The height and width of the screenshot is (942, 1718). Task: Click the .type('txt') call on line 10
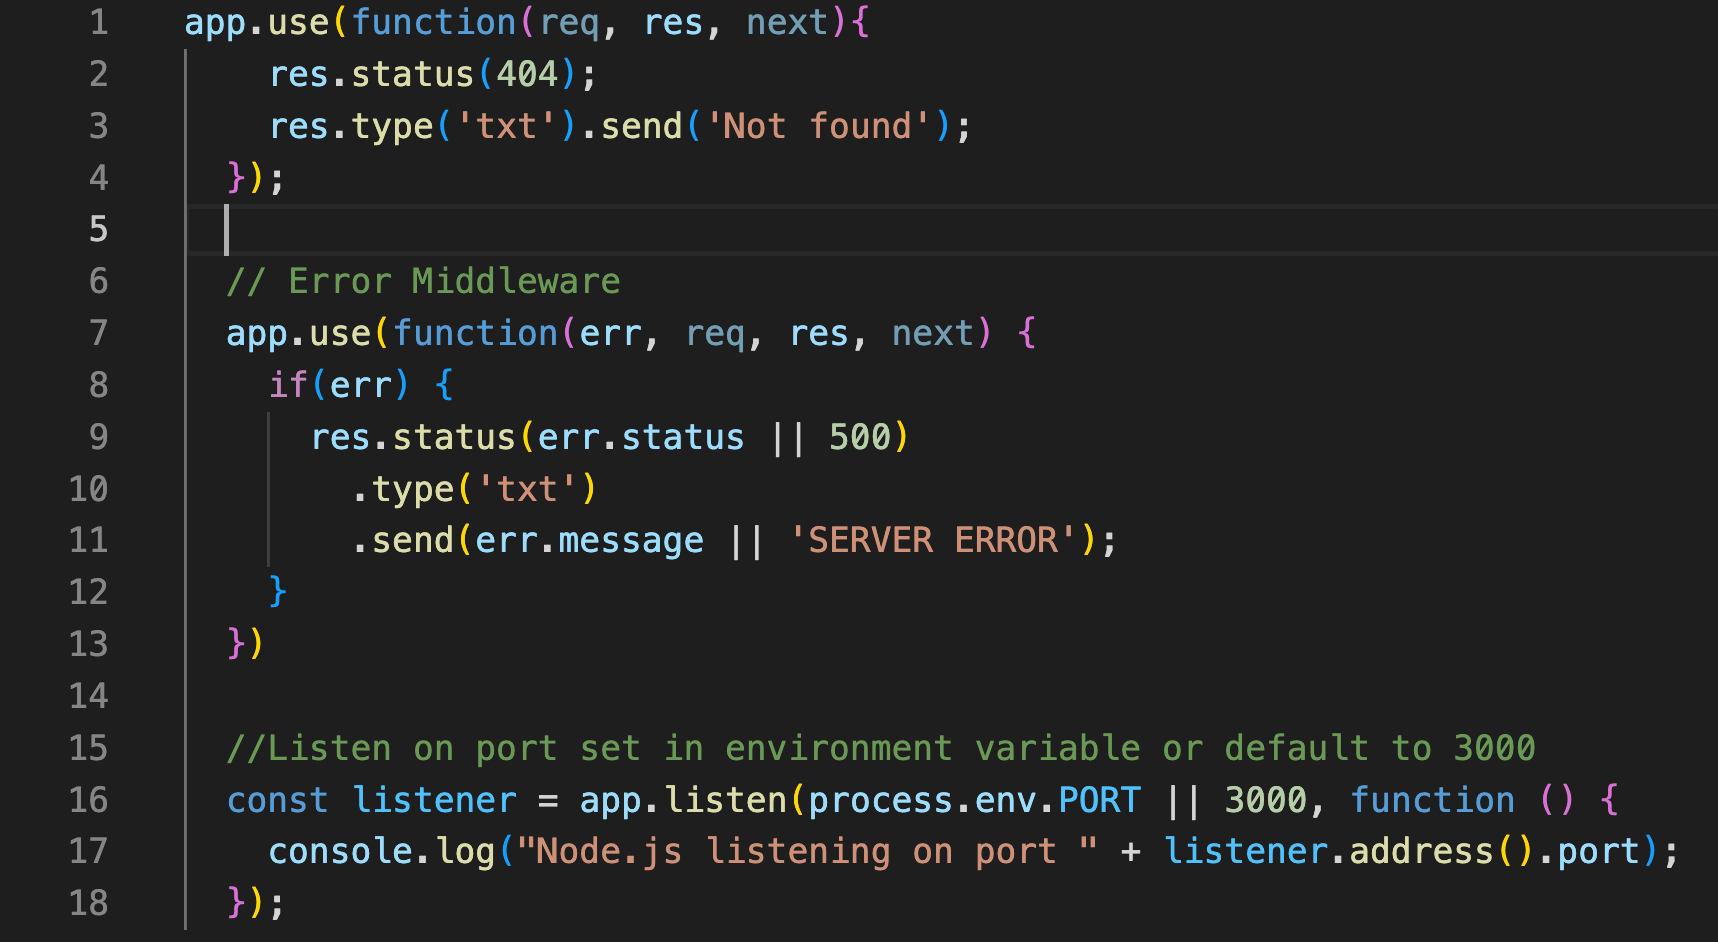point(474,489)
